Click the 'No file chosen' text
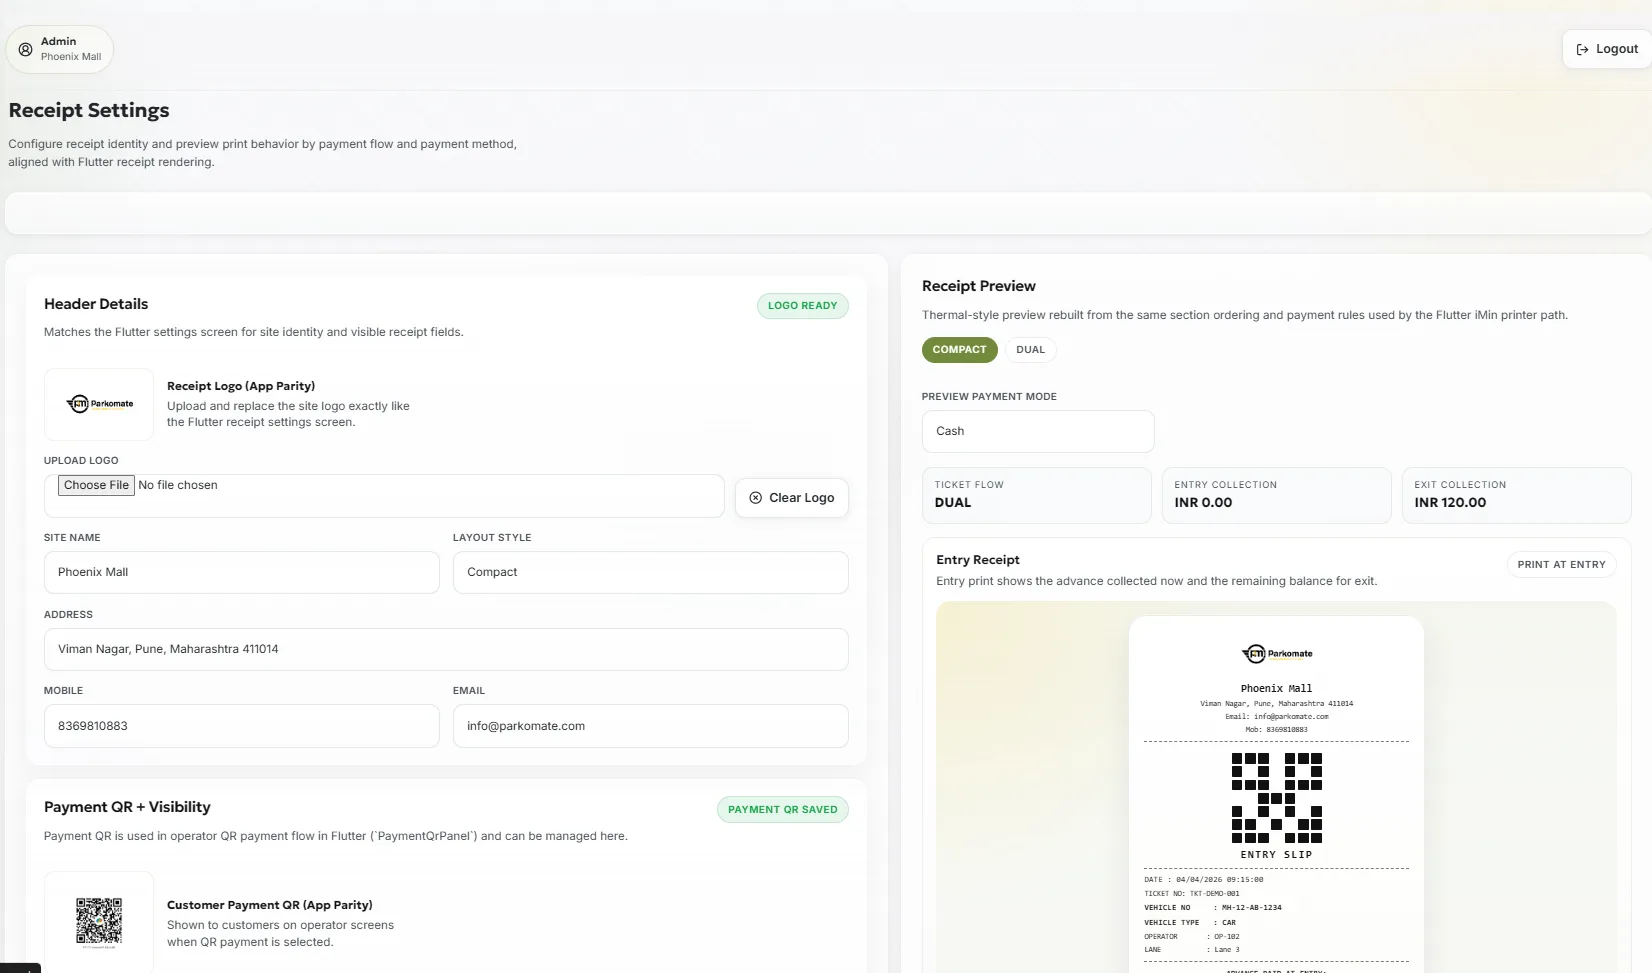Image resolution: width=1652 pixels, height=973 pixels. point(178,485)
